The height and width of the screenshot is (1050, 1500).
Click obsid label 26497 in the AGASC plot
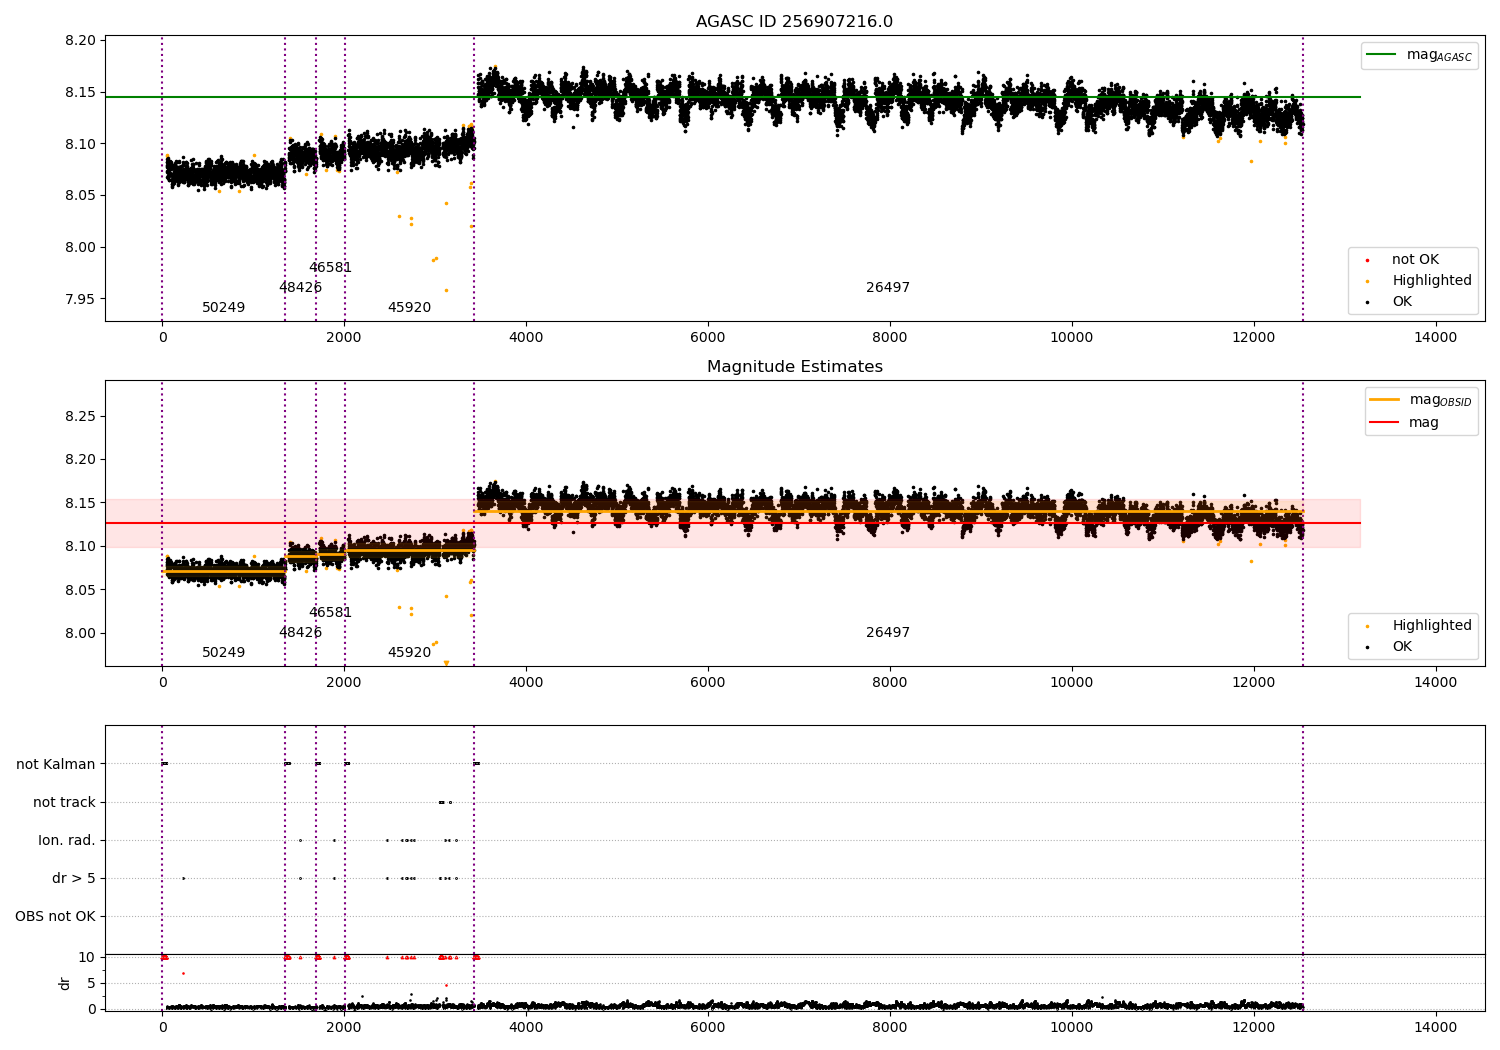tap(888, 288)
